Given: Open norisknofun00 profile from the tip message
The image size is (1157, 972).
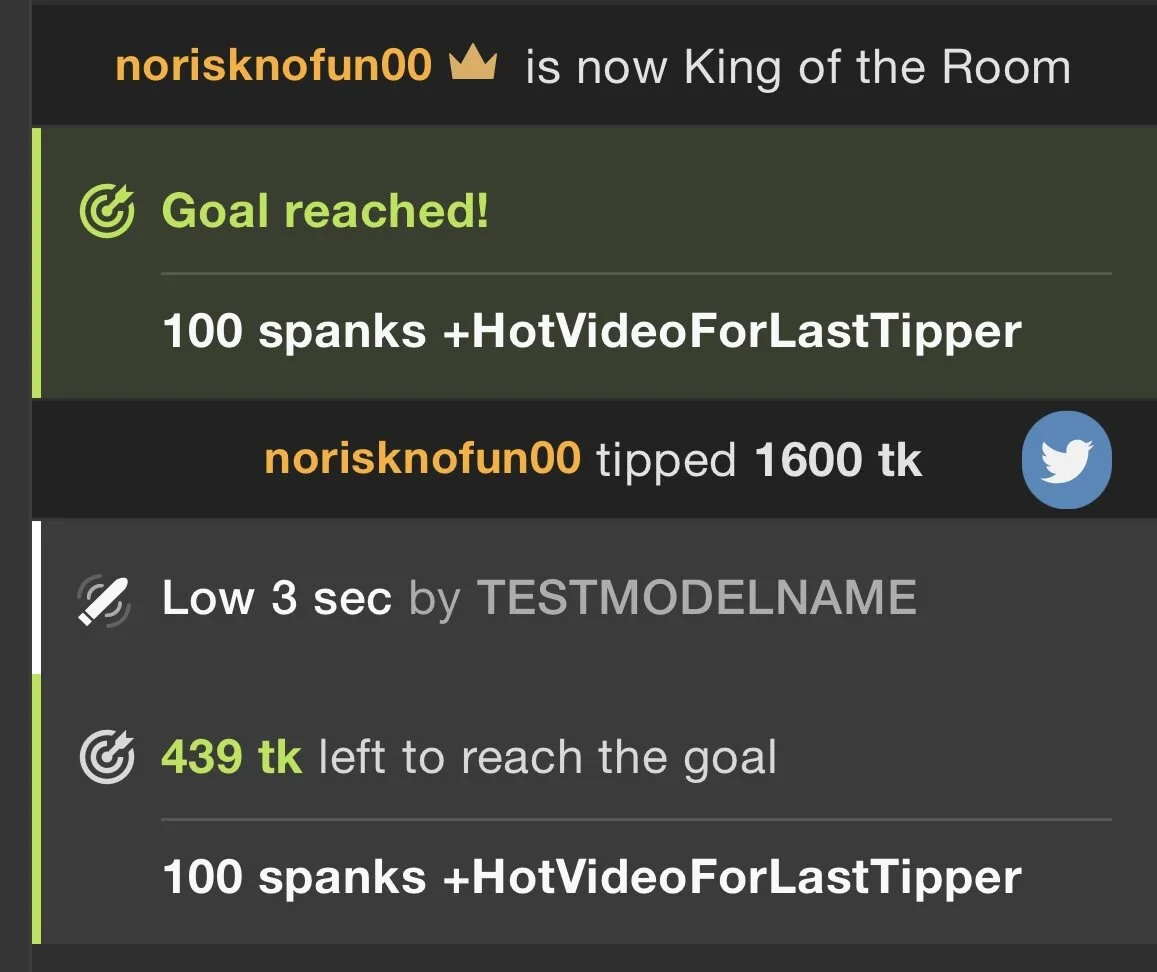Looking at the screenshot, I should tap(422, 459).
